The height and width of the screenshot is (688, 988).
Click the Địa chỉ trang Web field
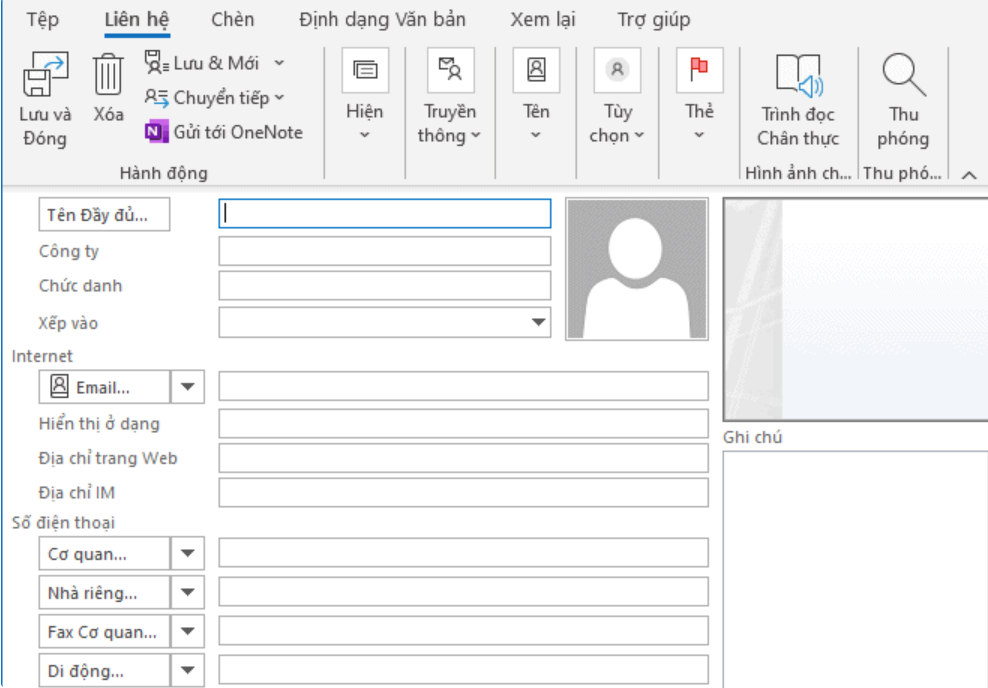click(x=464, y=458)
